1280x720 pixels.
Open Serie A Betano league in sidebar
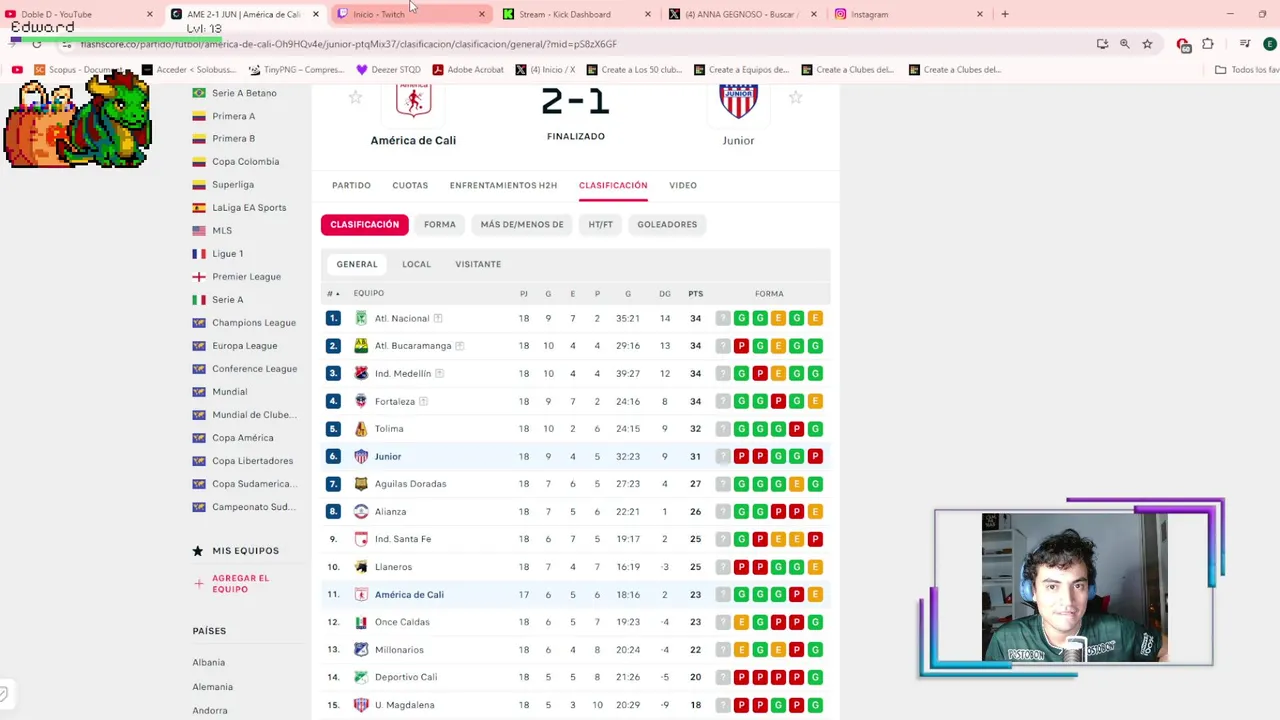point(244,93)
